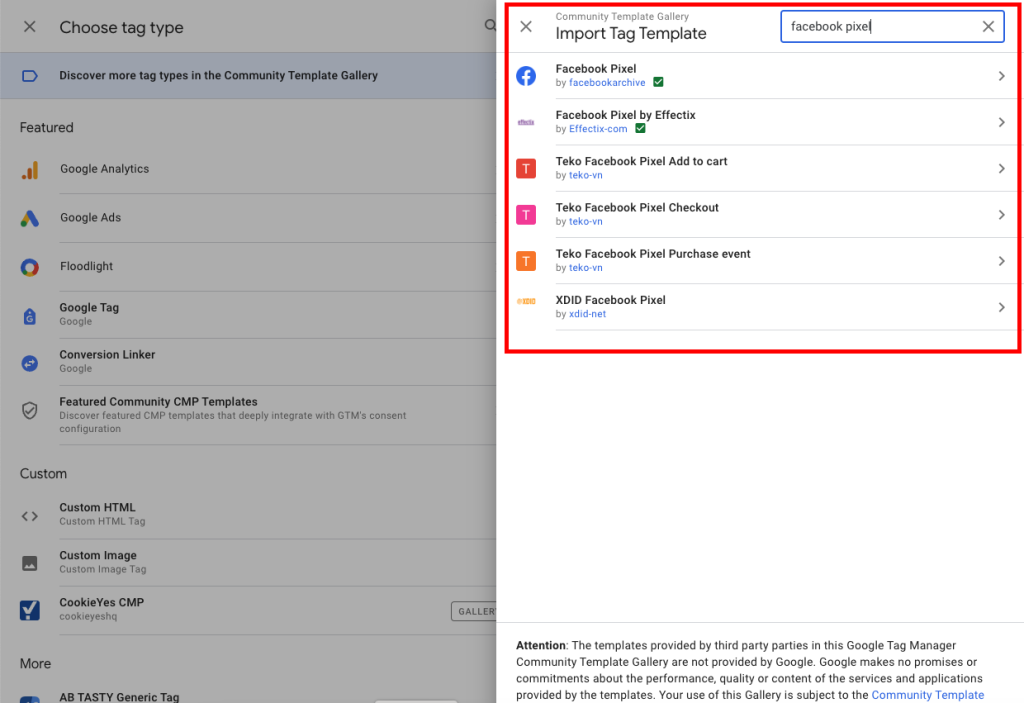Click the Custom HTML code brackets icon
This screenshot has height=703, width=1024.
click(29, 516)
